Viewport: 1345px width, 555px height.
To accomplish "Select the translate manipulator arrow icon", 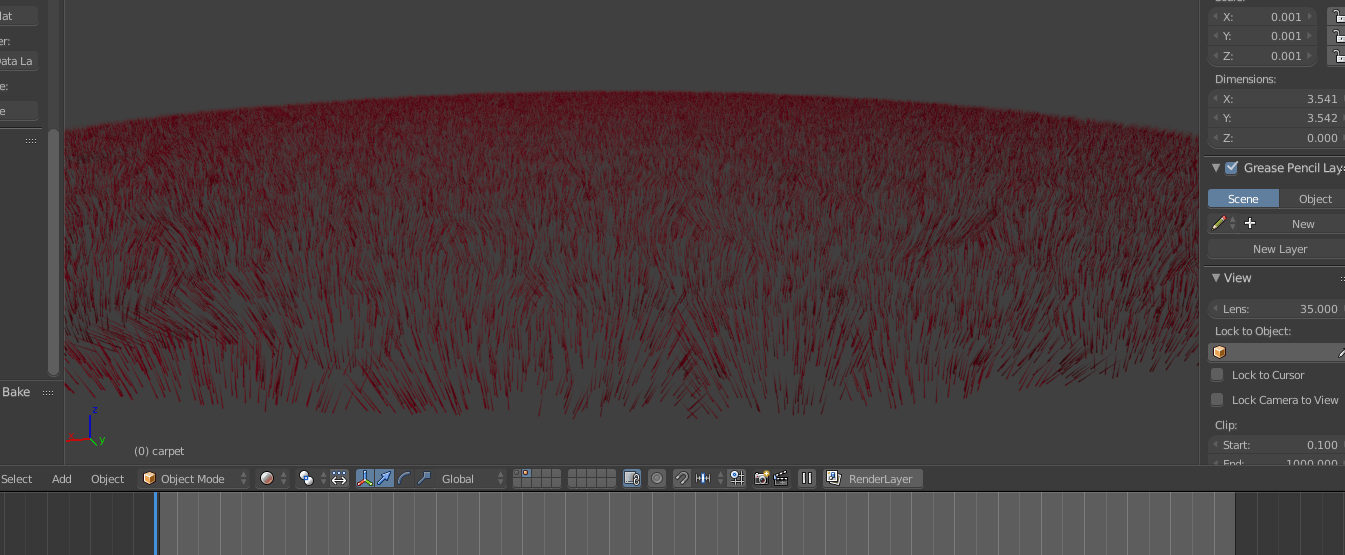I will click(385, 479).
